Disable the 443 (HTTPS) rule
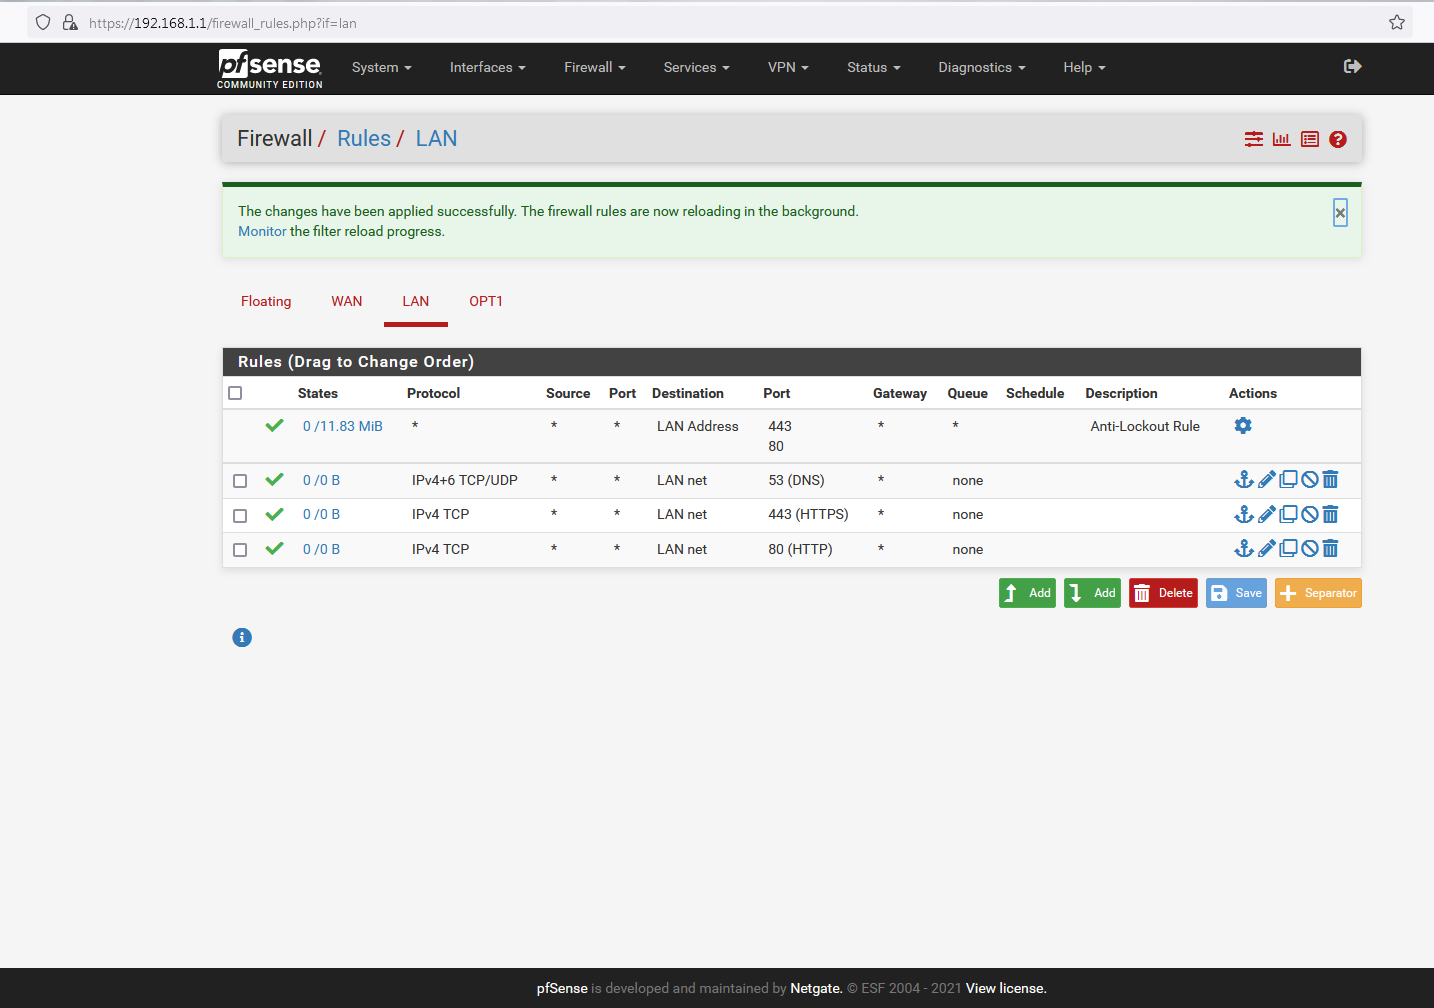Viewport: 1434px width, 1008px height. click(1310, 514)
